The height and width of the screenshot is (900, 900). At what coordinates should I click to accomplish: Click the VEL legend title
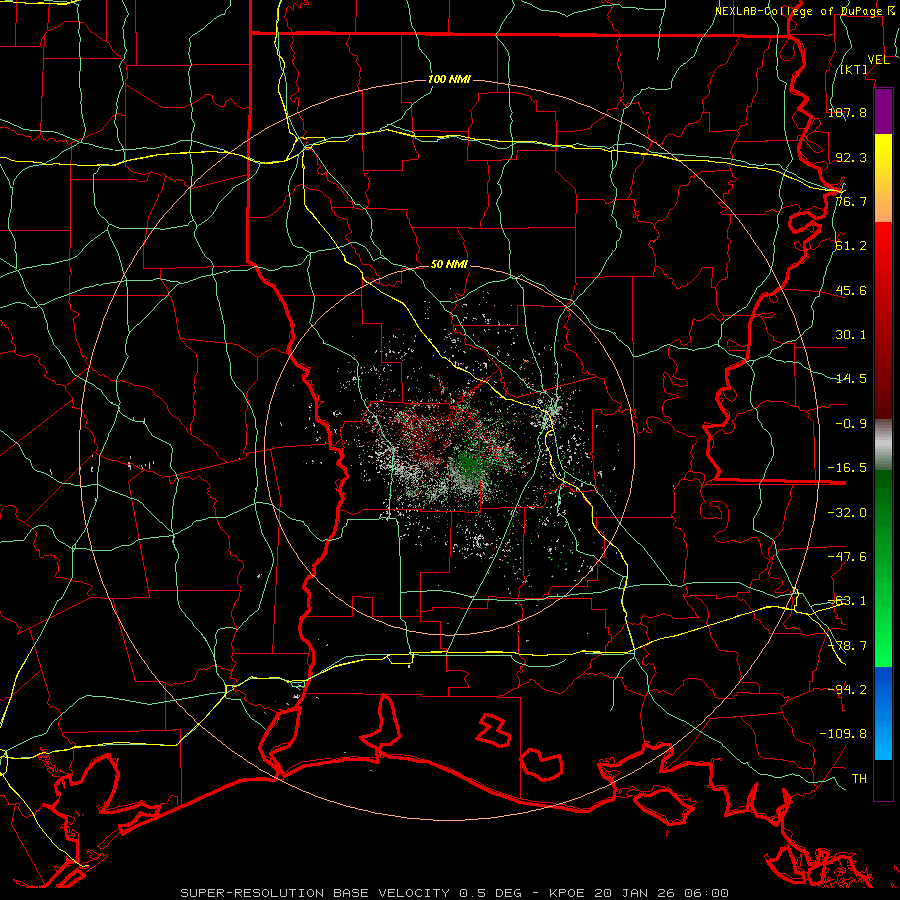pos(878,60)
